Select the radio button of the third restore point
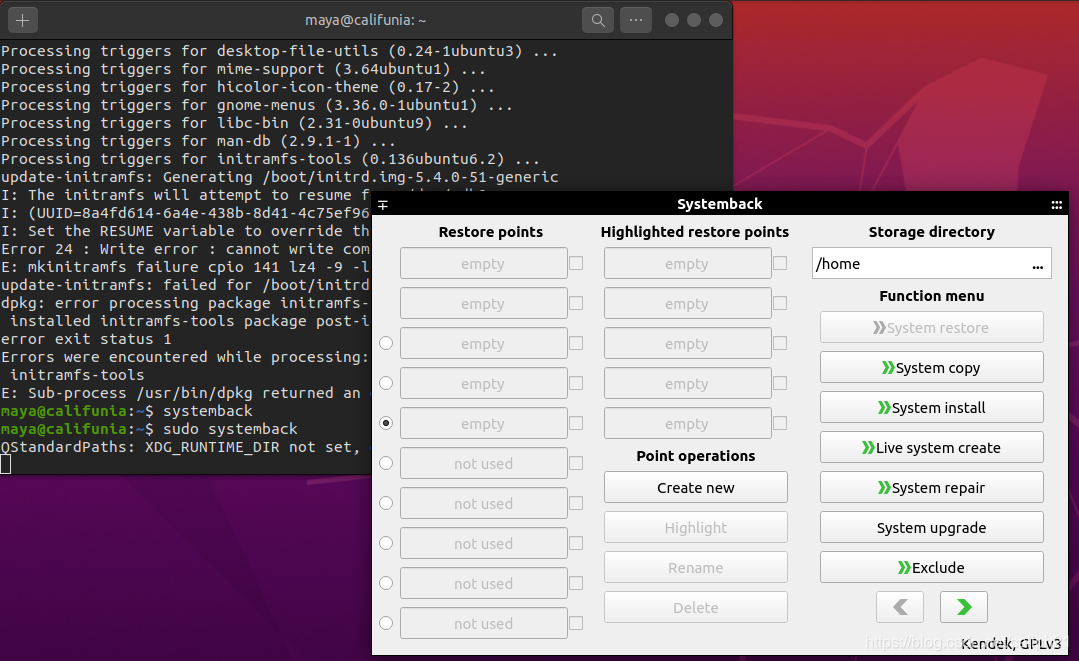The height and width of the screenshot is (661, 1079). tap(386, 343)
